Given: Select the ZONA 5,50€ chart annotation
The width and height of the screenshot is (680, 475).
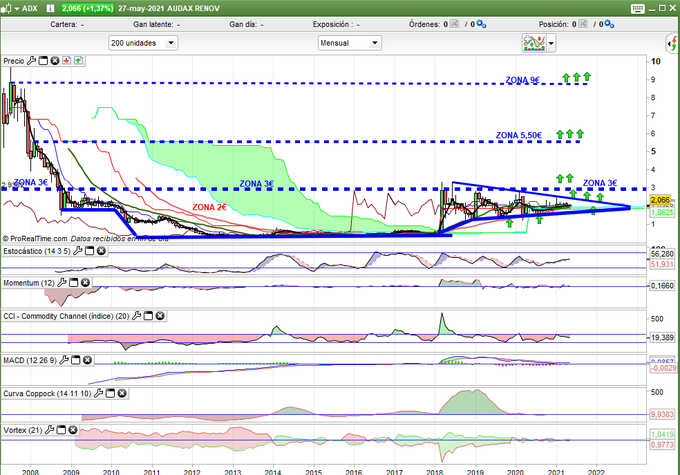Looking at the screenshot, I should pyautogui.click(x=519, y=135).
